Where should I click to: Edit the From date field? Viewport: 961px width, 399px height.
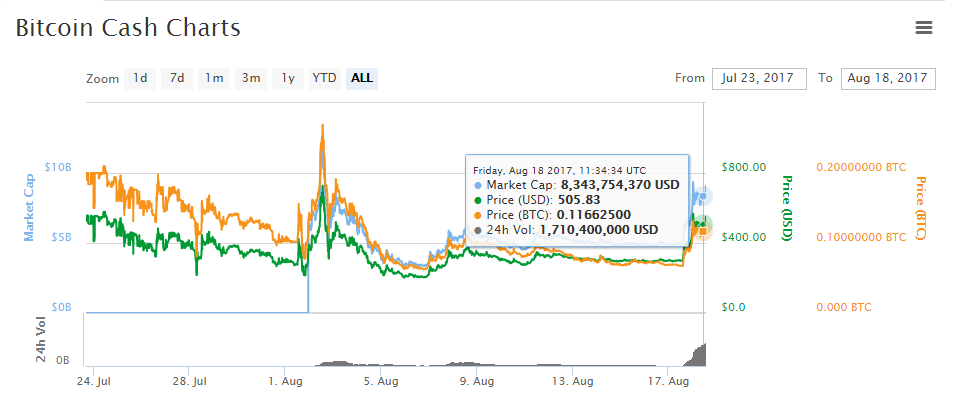pos(759,79)
